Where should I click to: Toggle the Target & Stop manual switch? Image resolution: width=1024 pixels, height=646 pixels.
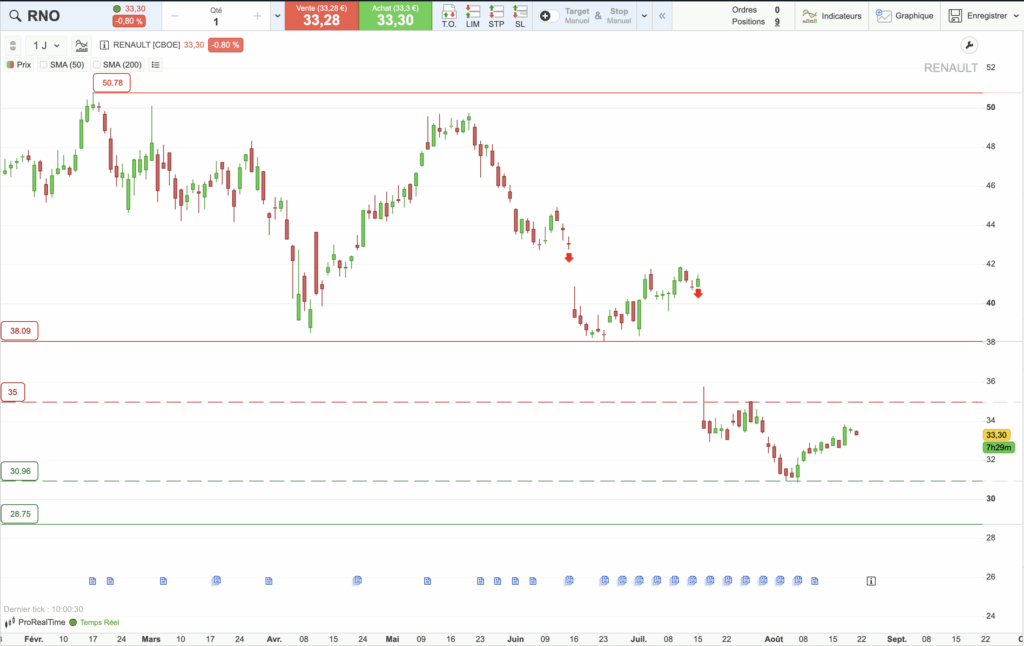tap(548, 16)
